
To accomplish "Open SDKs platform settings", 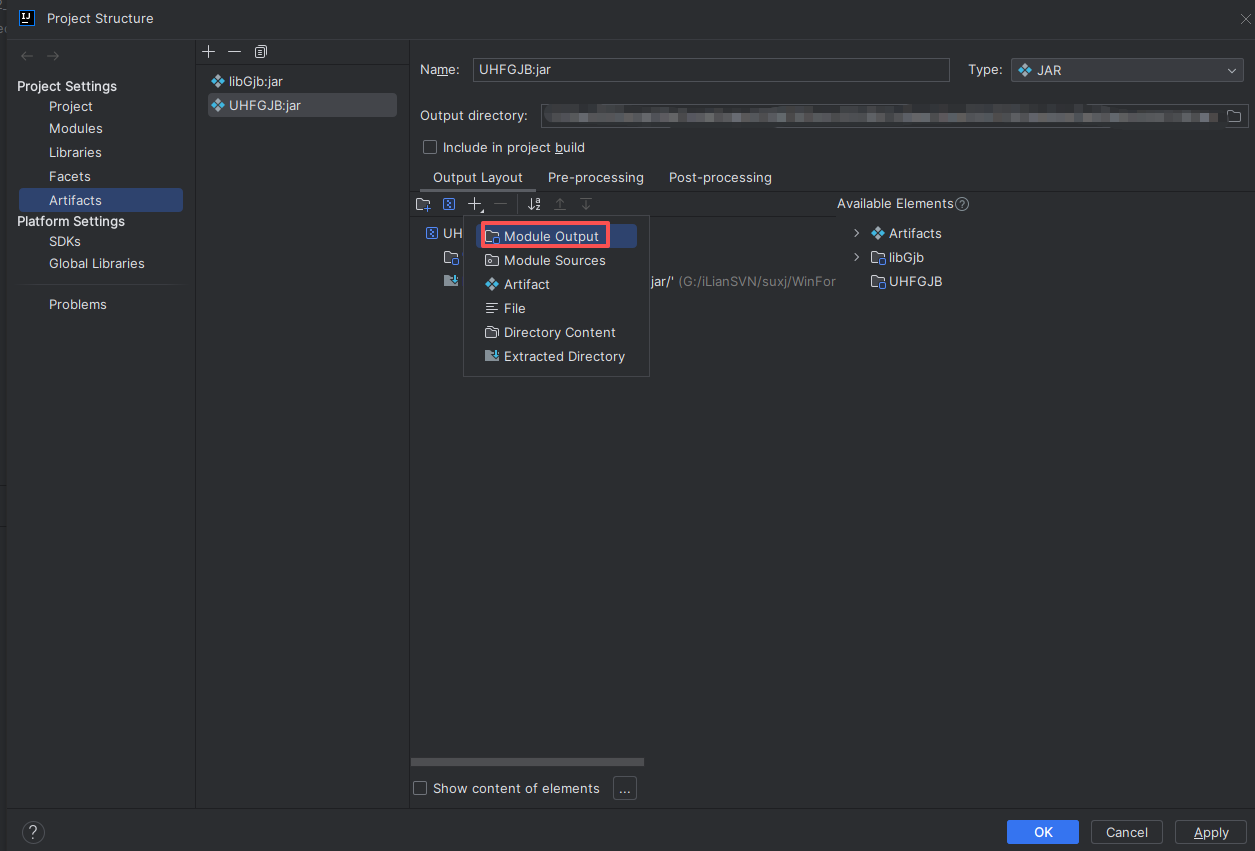I will coord(65,241).
